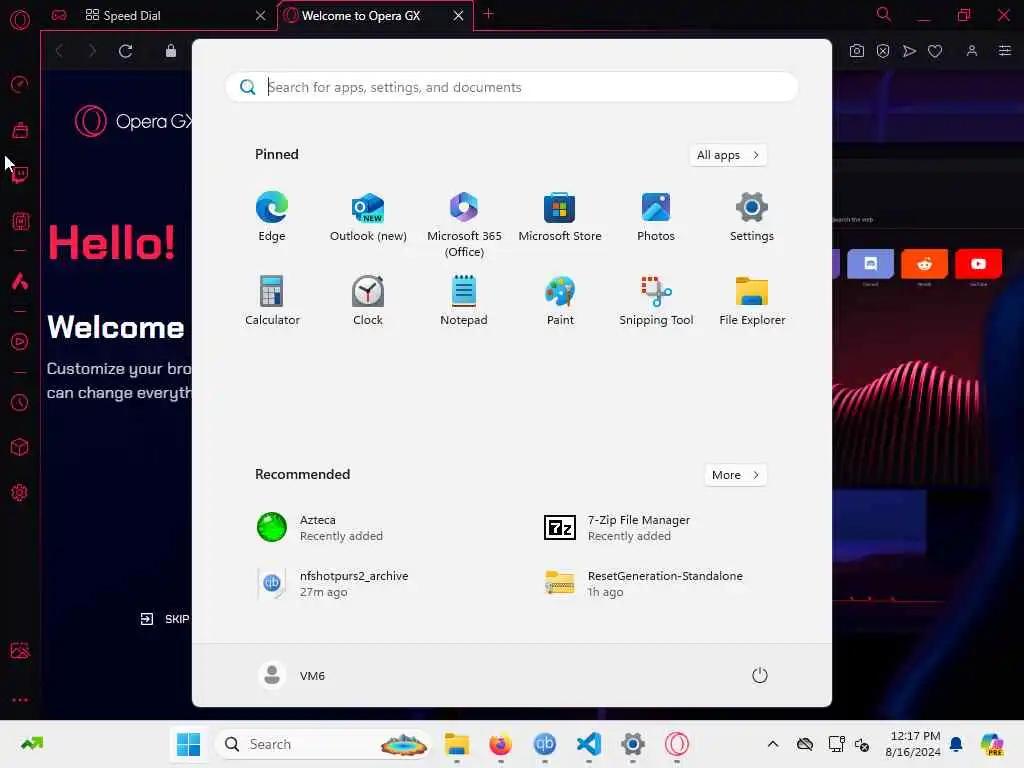Viewport: 1024px width, 768px height.
Task: Open notifications bell in taskbar
Action: click(x=956, y=744)
